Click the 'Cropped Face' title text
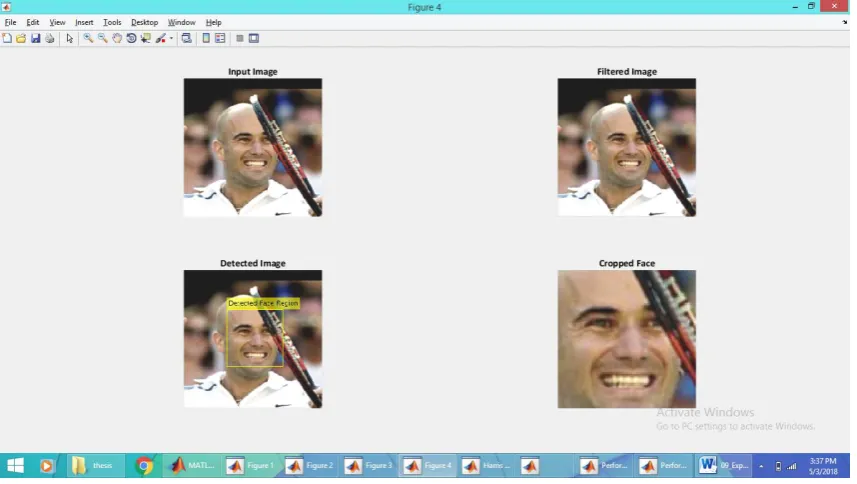Image resolution: width=857 pixels, height=484 pixels. coord(626,263)
